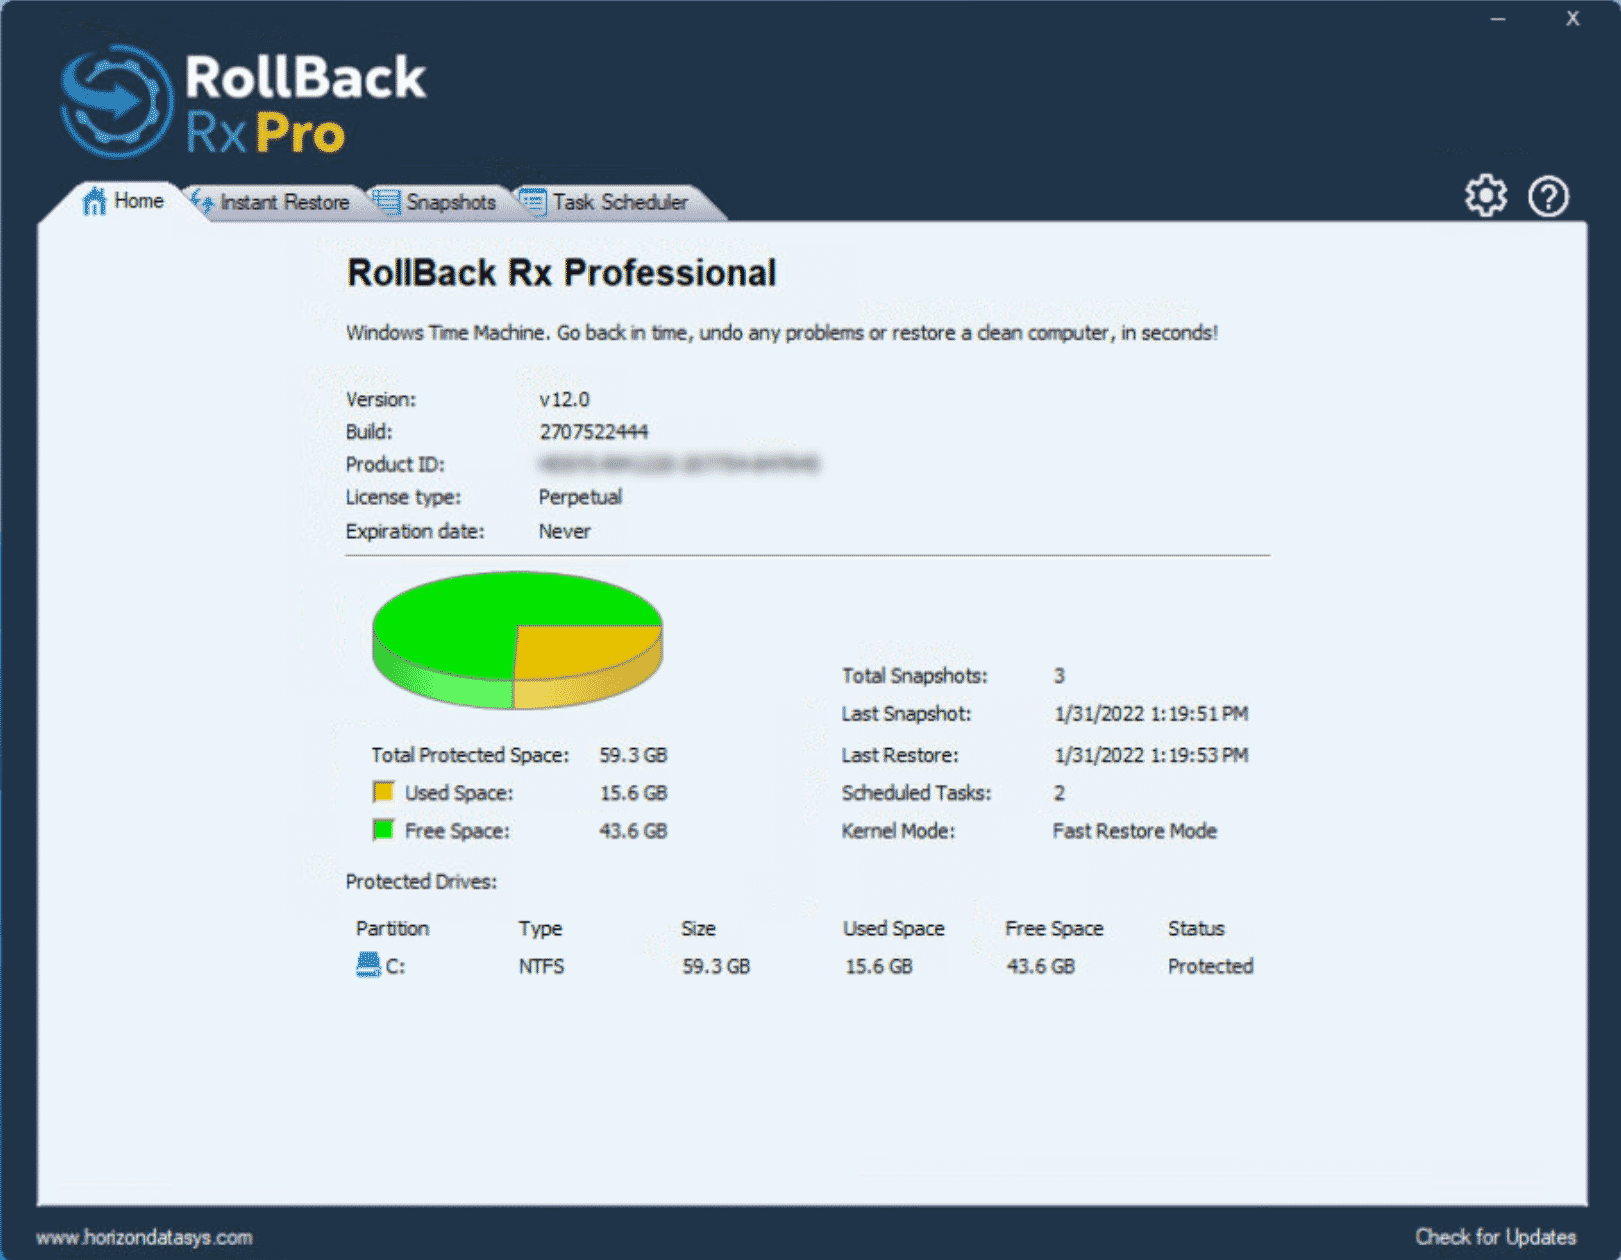Click the Snapshots list icon
The image size is (1621, 1260).
pos(388,202)
